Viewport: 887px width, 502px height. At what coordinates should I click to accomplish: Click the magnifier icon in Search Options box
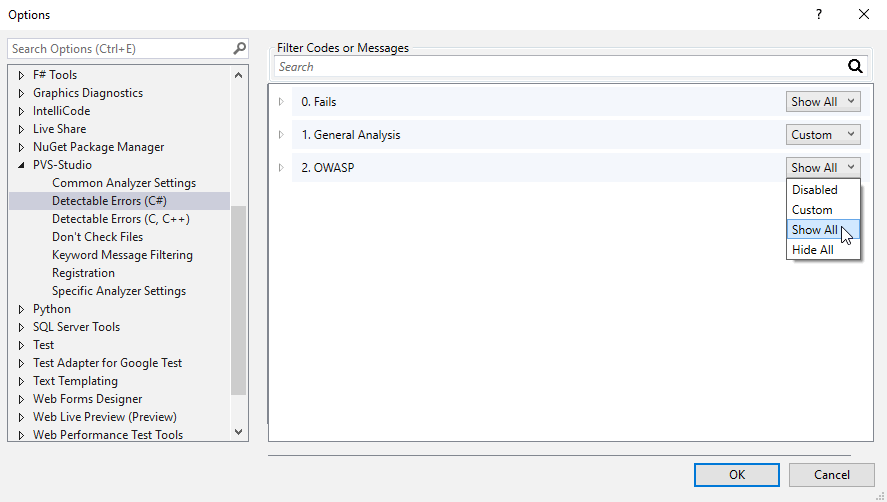[x=240, y=49]
